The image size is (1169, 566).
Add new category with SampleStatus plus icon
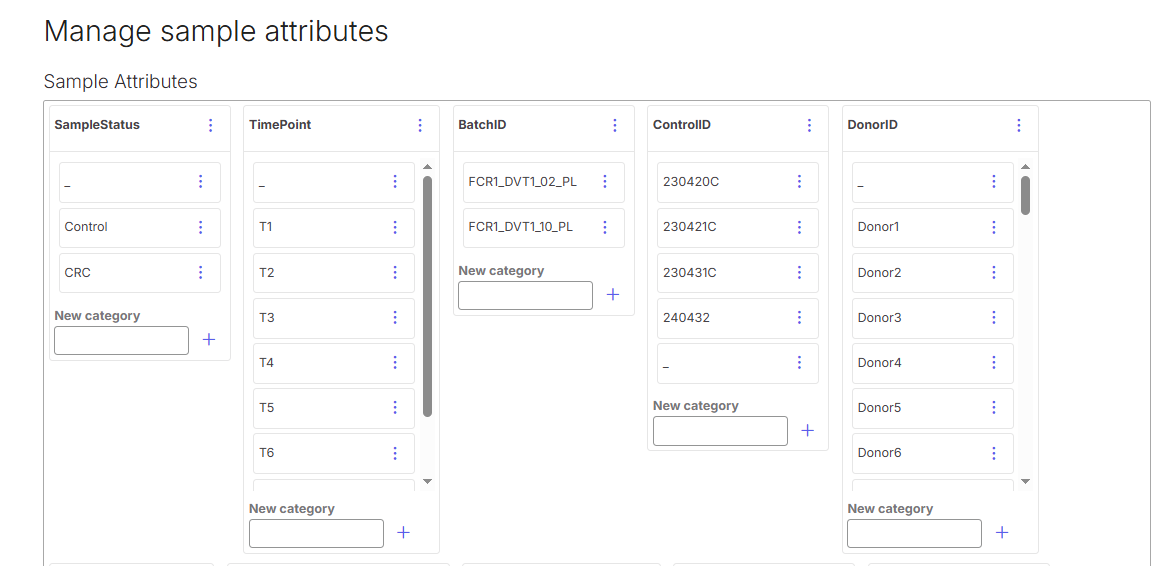[209, 339]
